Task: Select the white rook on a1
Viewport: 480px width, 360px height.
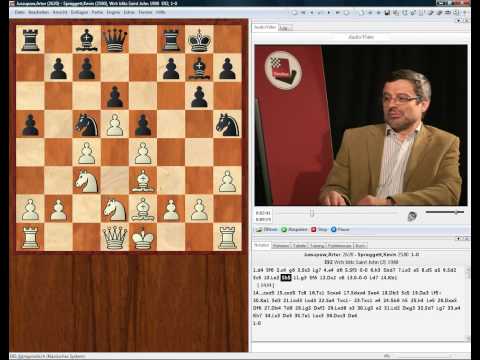Action: 30,237
